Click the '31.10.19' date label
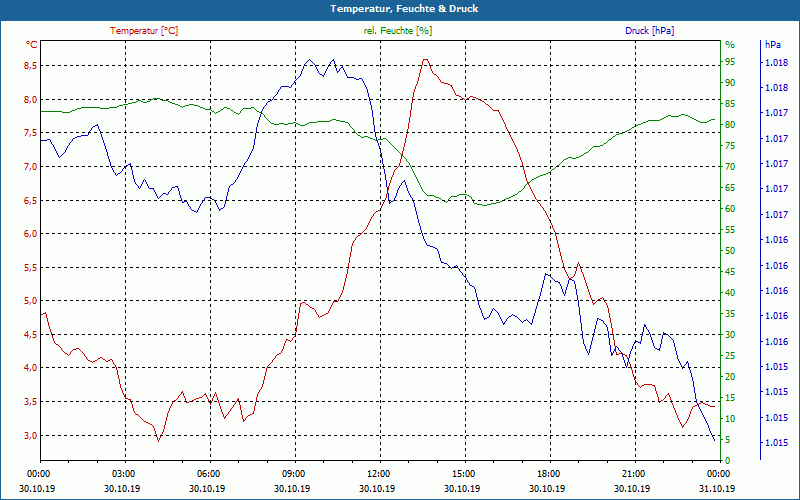The image size is (800, 500). point(717,488)
